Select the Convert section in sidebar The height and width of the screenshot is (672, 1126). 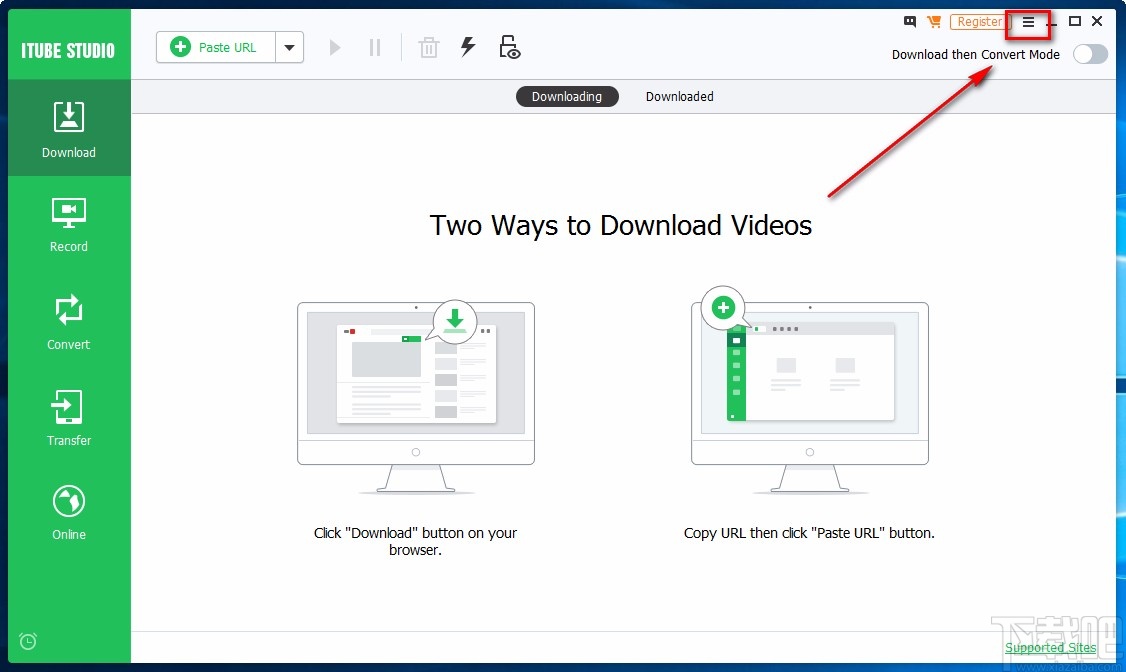coord(68,320)
